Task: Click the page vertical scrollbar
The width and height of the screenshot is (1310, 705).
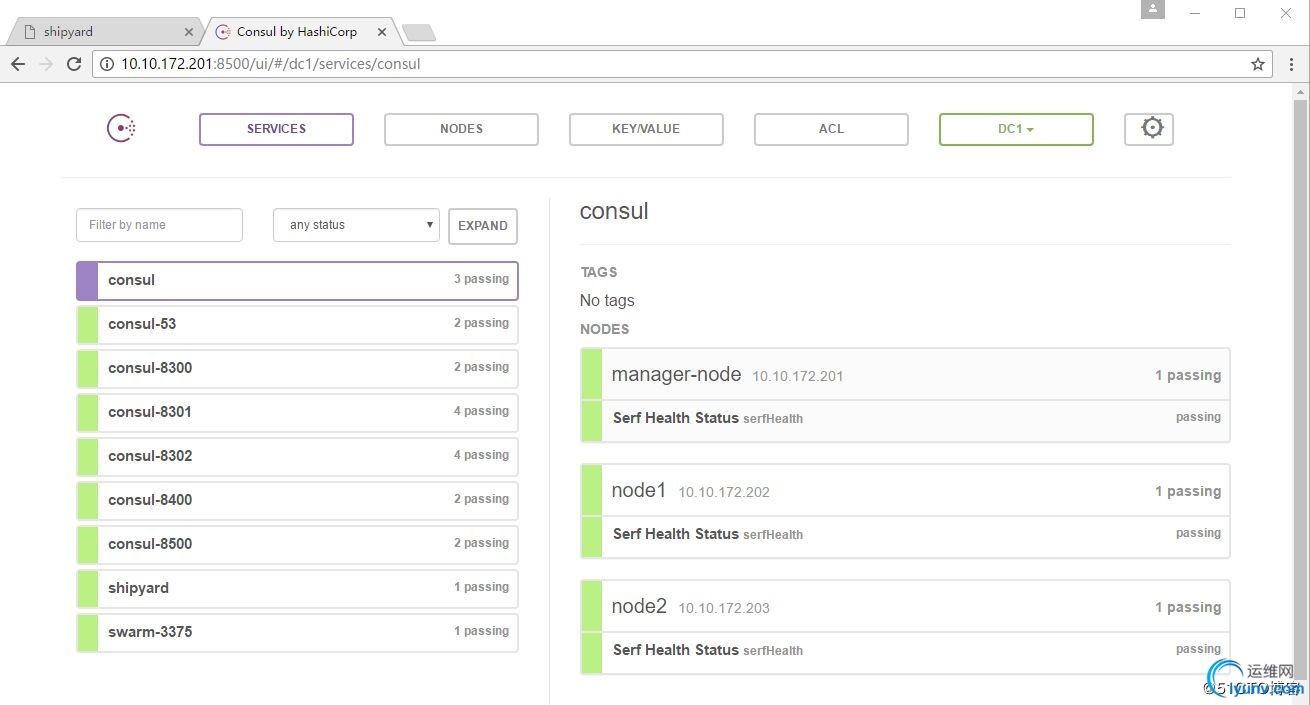Action: [x=1300, y=390]
